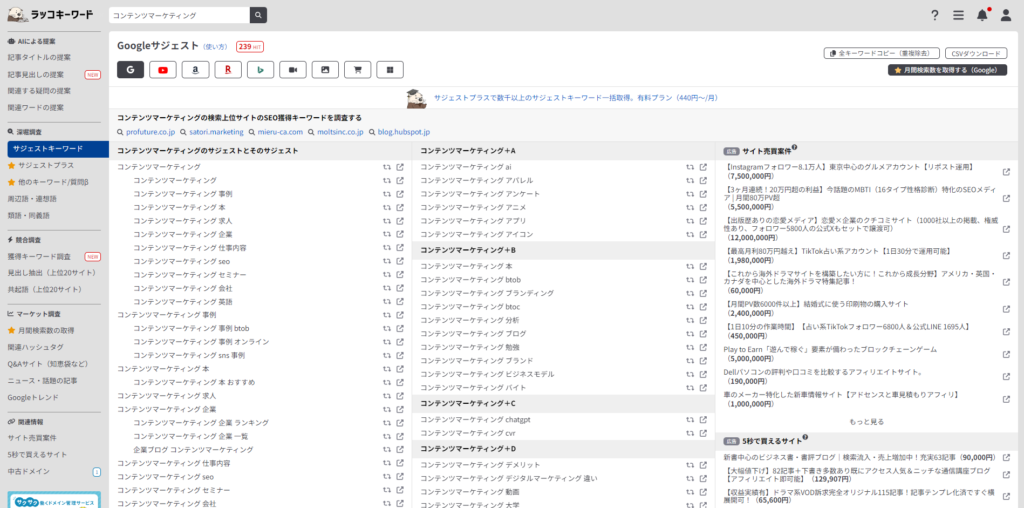The image size is (1024, 508).
Task: Switch to Bing suggest source
Action: pyautogui.click(x=260, y=69)
